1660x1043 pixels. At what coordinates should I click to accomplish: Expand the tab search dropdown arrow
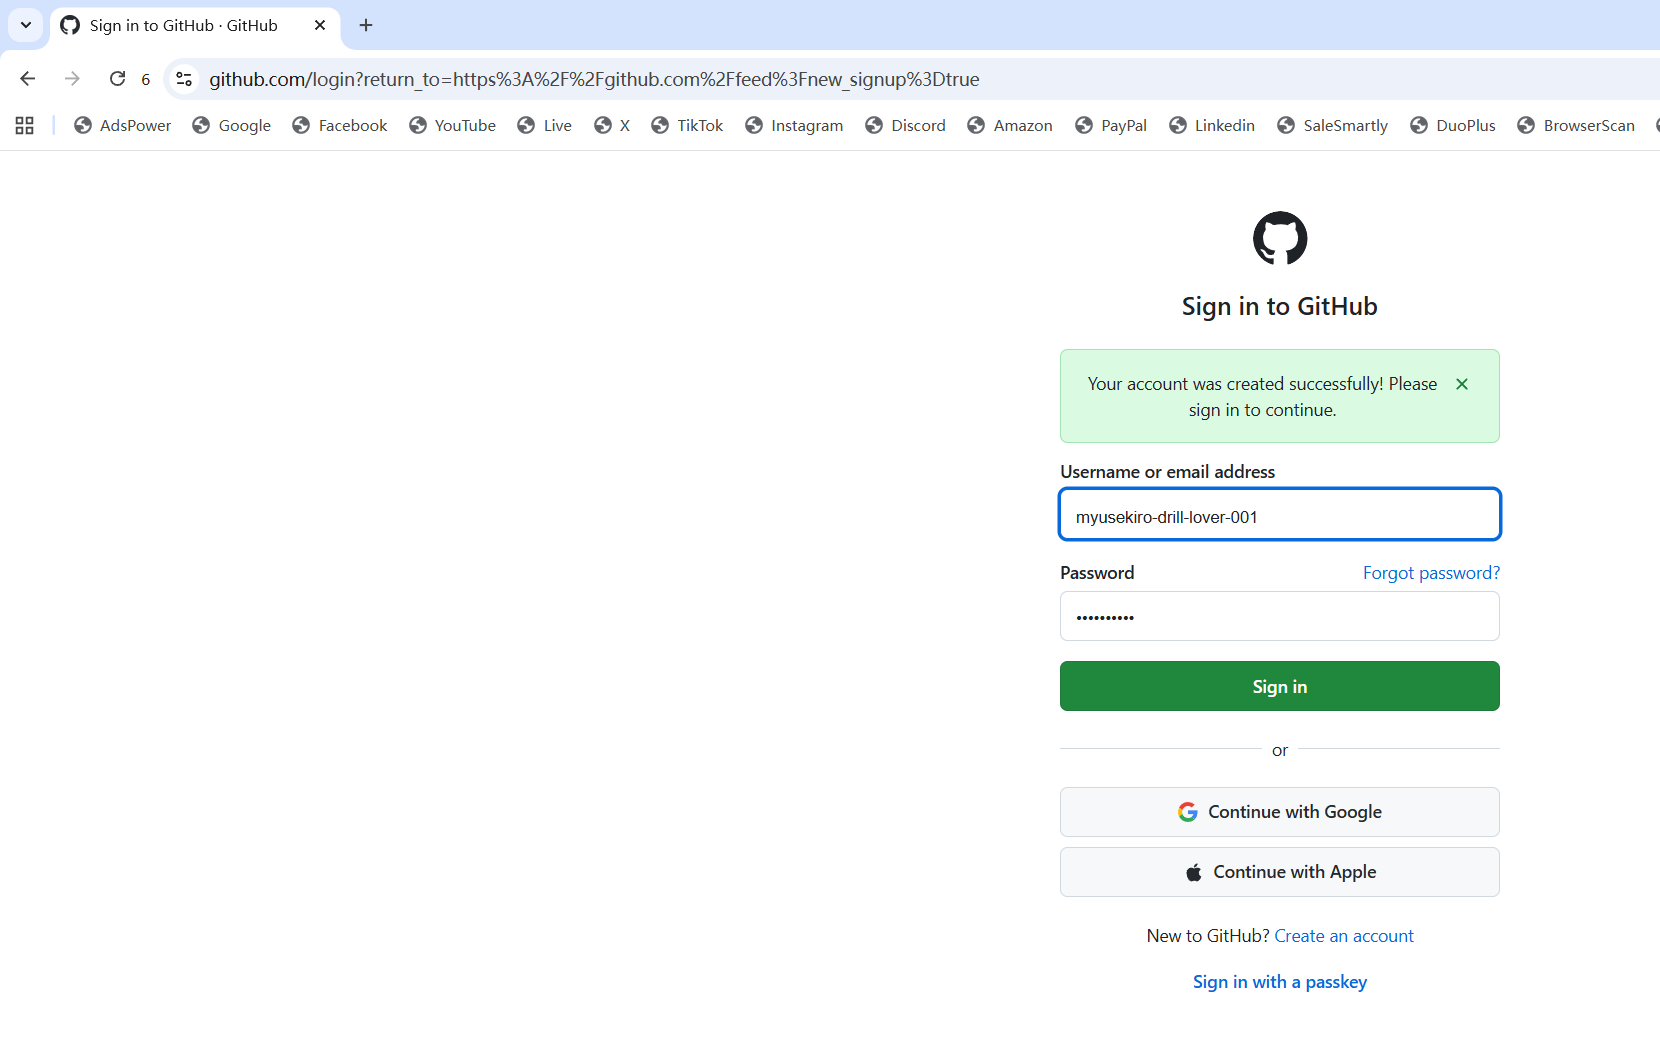(x=26, y=25)
